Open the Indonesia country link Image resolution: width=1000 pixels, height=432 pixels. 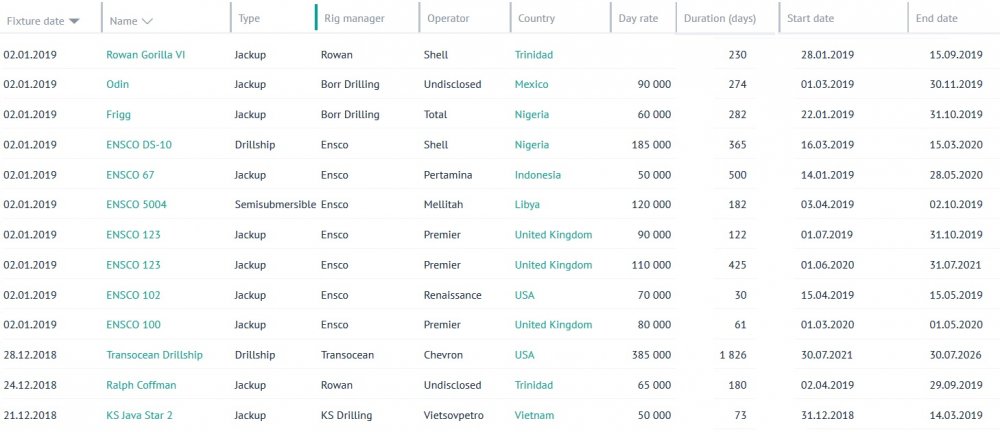click(537, 175)
